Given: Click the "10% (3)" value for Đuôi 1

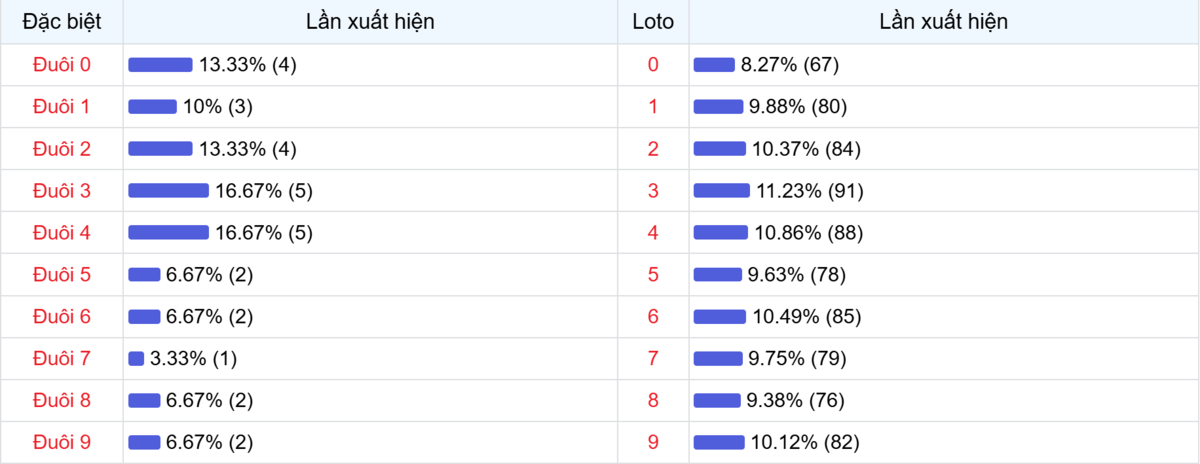Looking at the screenshot, I should (x=218, y=107).
